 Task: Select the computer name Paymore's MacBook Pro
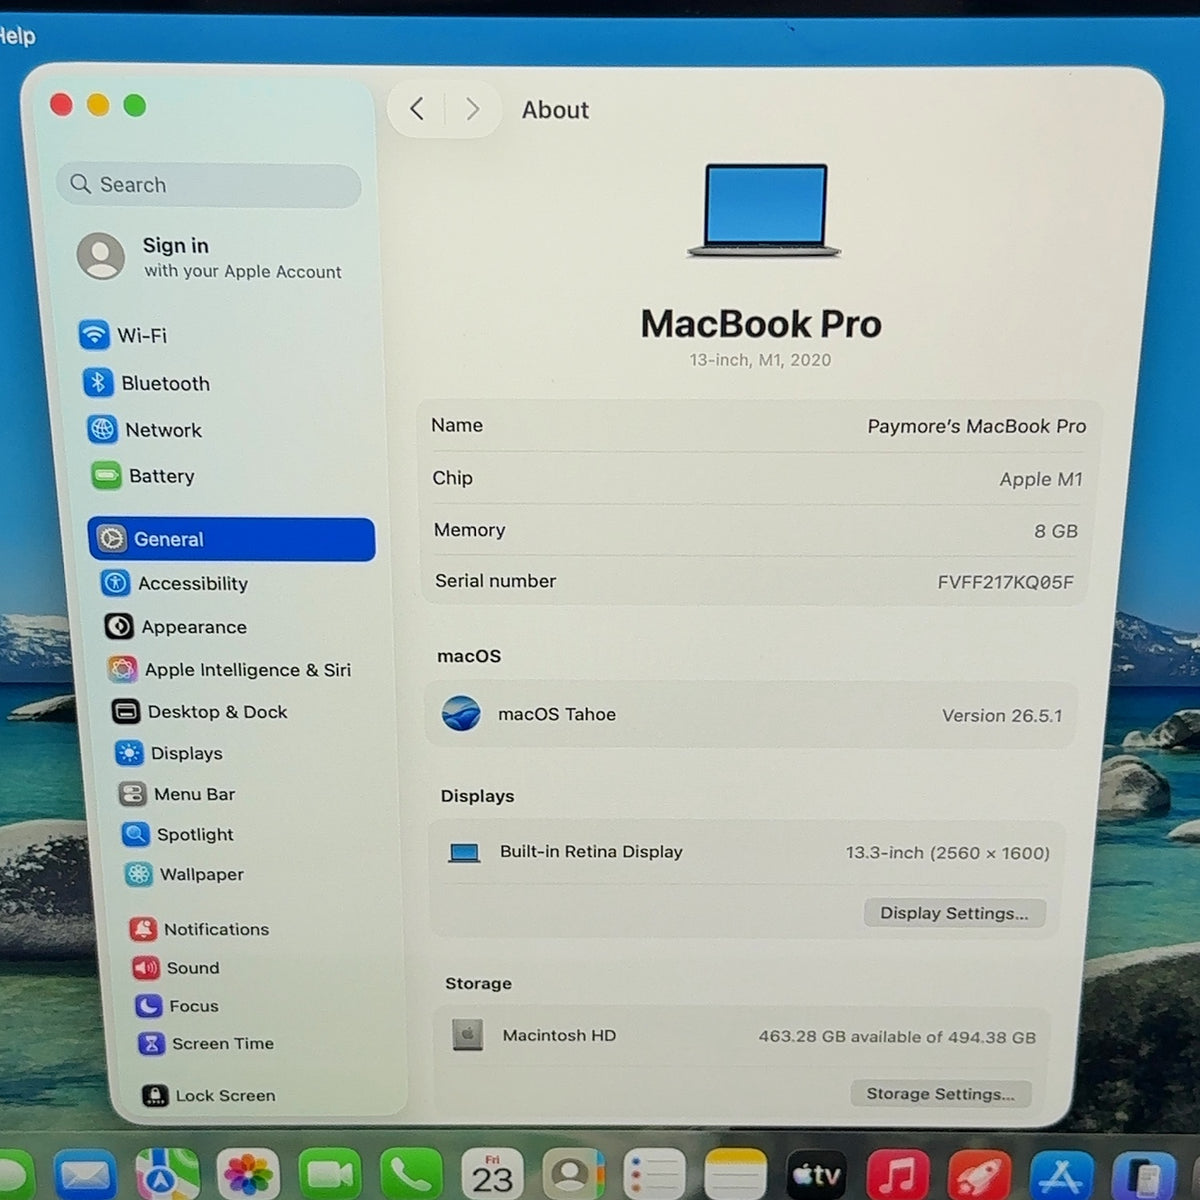tap(976, 427)
